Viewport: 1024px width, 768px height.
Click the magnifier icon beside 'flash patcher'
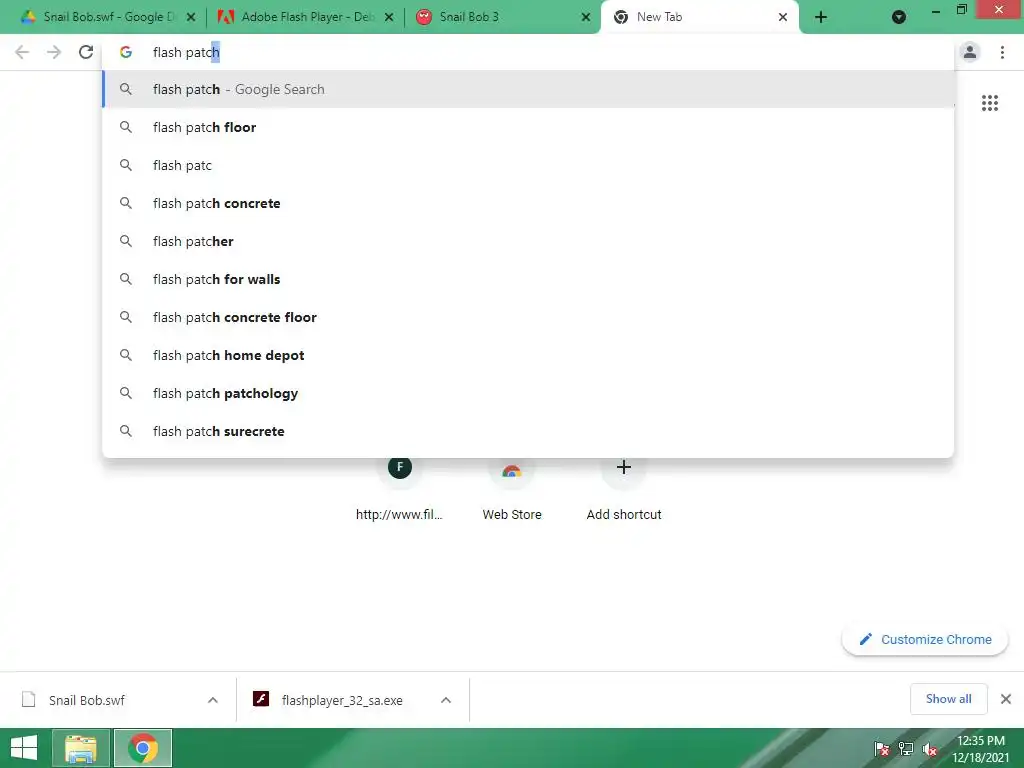click(126, 241)
